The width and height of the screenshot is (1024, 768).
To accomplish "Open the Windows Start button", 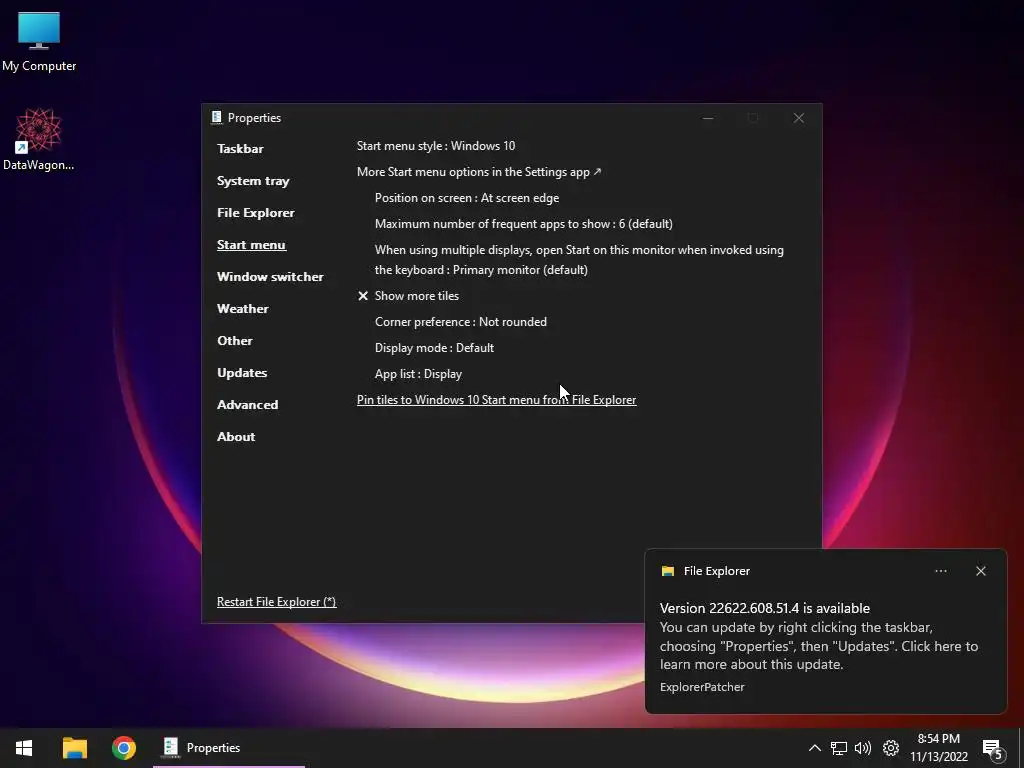I will [x=24, y=748].
